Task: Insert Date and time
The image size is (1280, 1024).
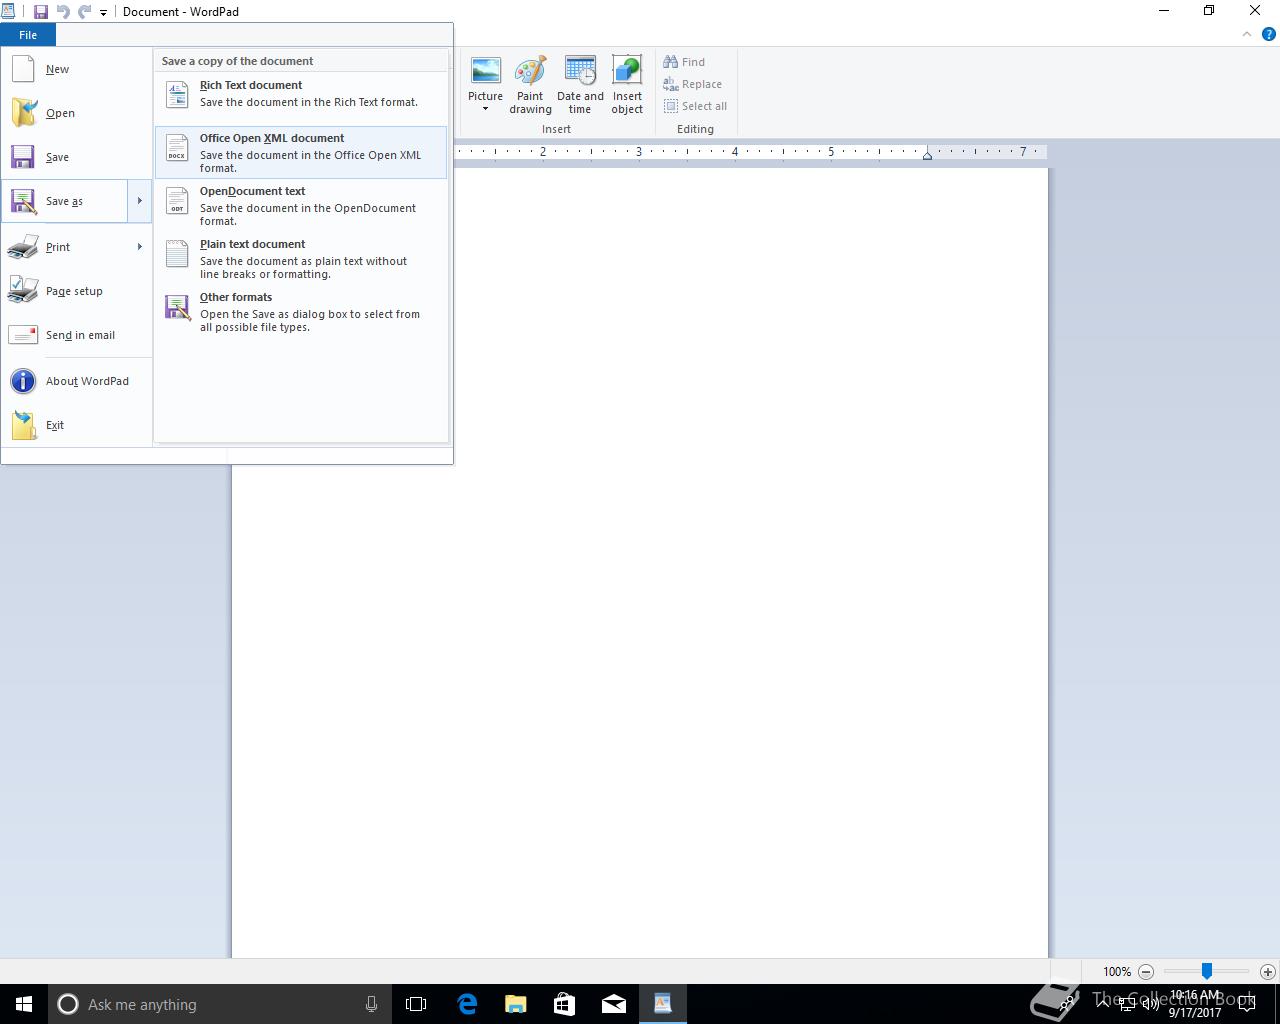Action: [x=580, y=85]
